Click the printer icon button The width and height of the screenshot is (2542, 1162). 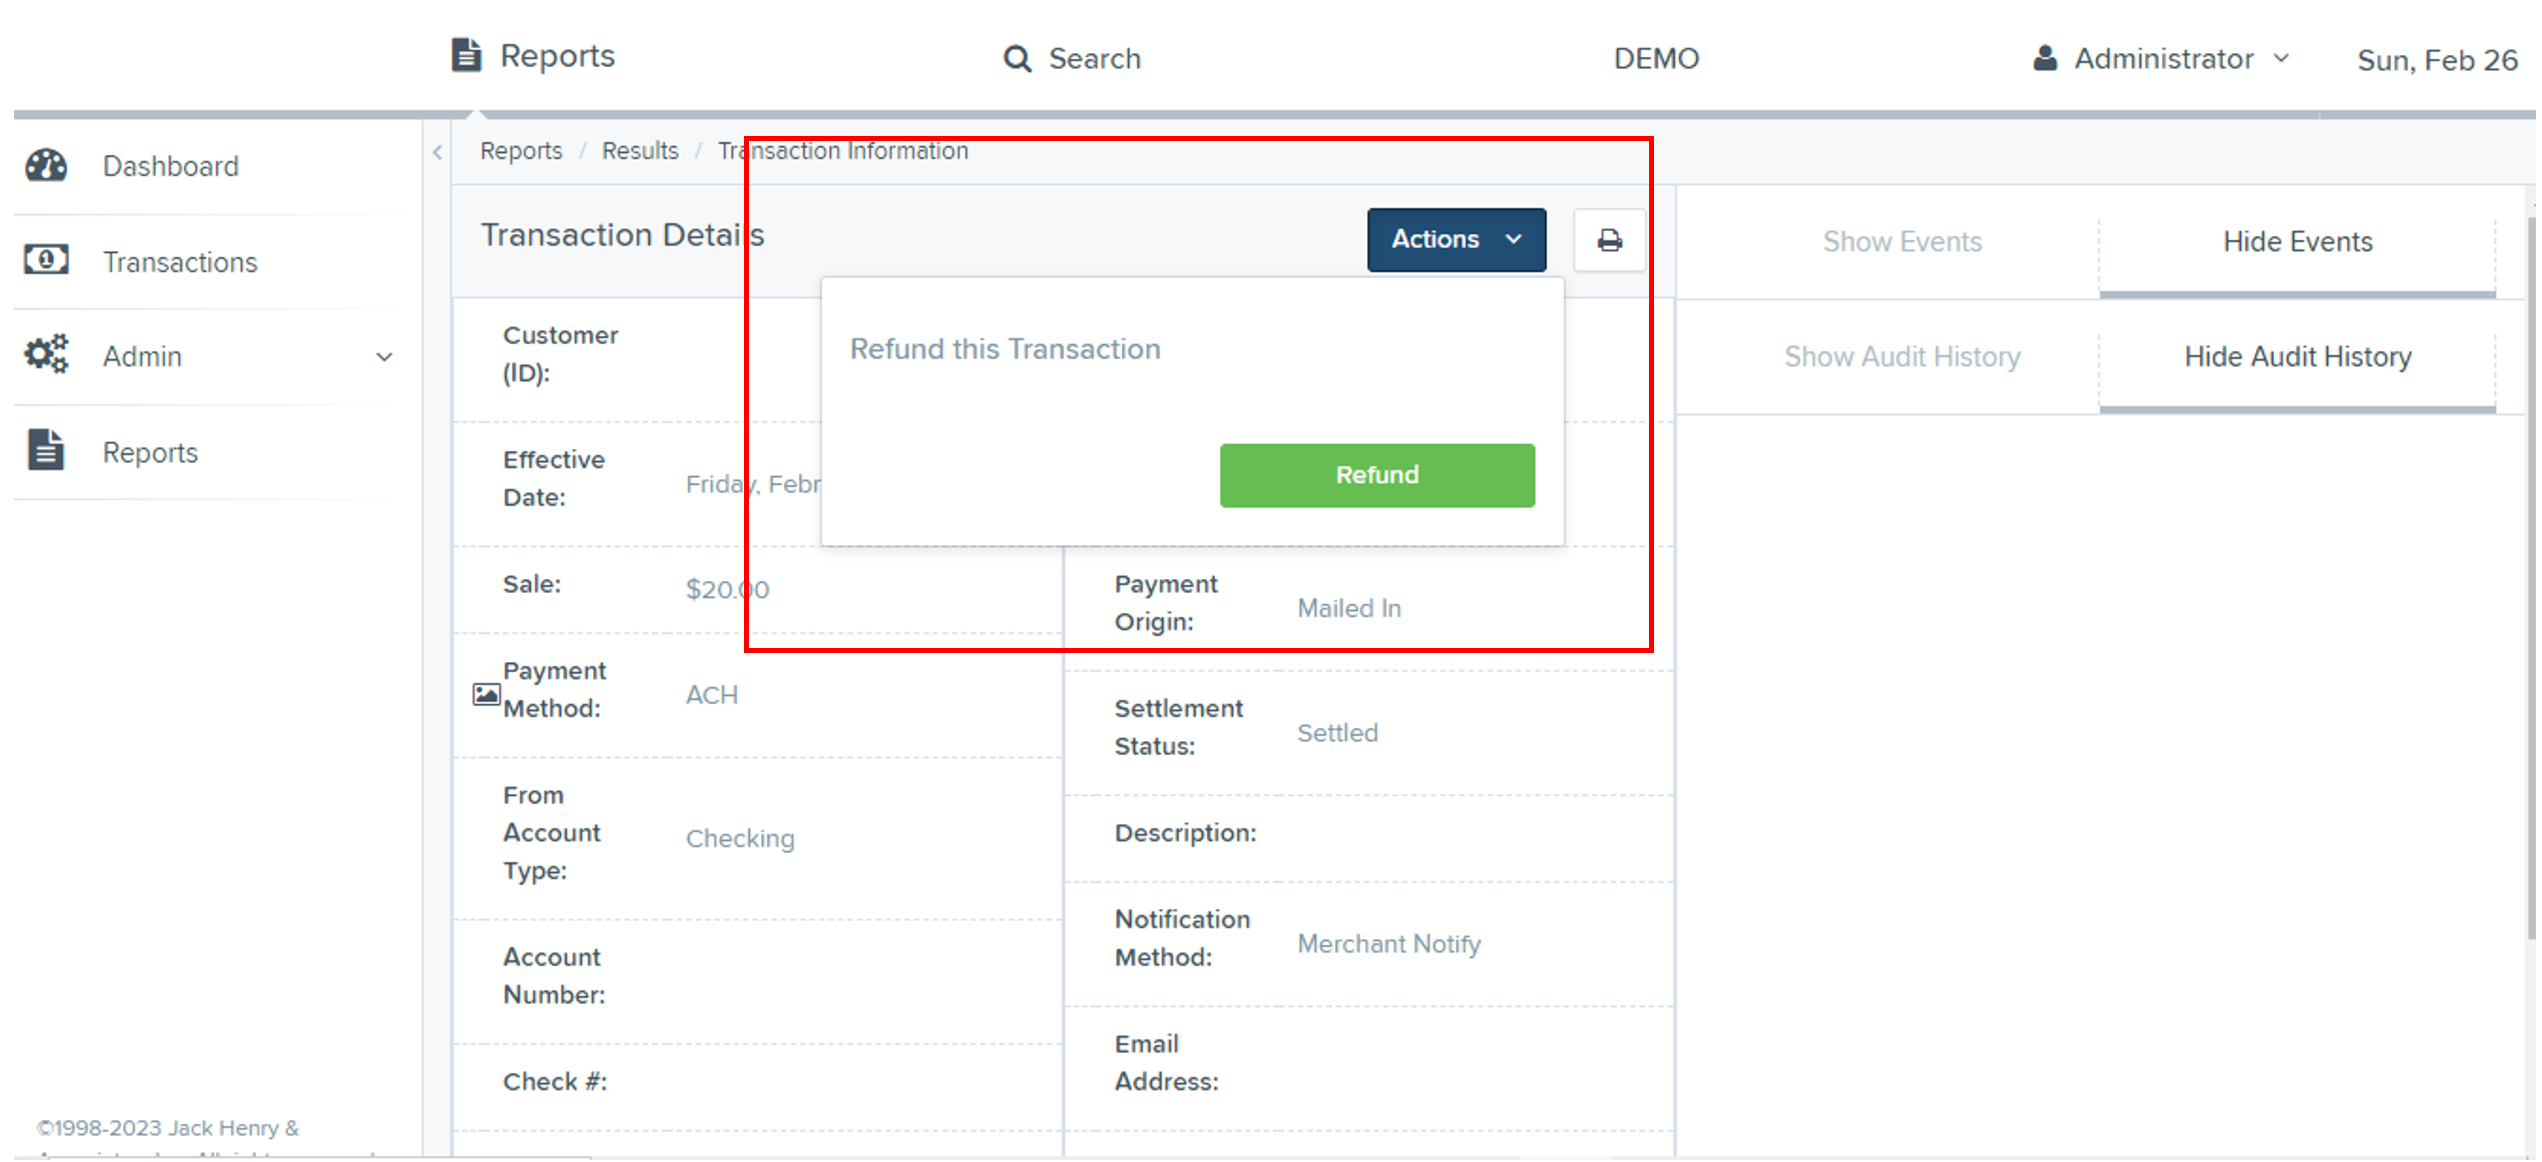coord(1609,240)
